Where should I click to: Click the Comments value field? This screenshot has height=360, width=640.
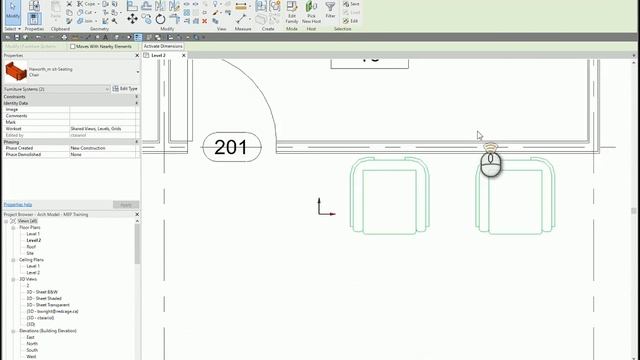coord(102,116)
